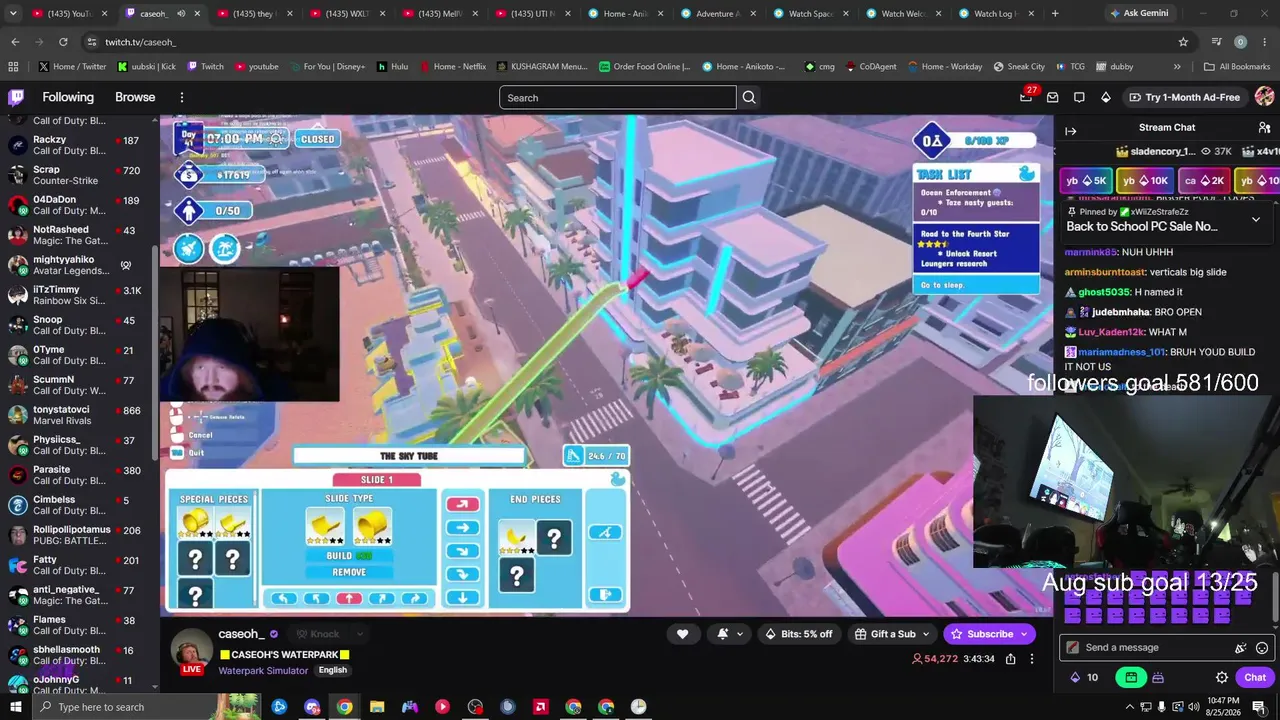Expand the pinned Back to School message

[1256, 220]
